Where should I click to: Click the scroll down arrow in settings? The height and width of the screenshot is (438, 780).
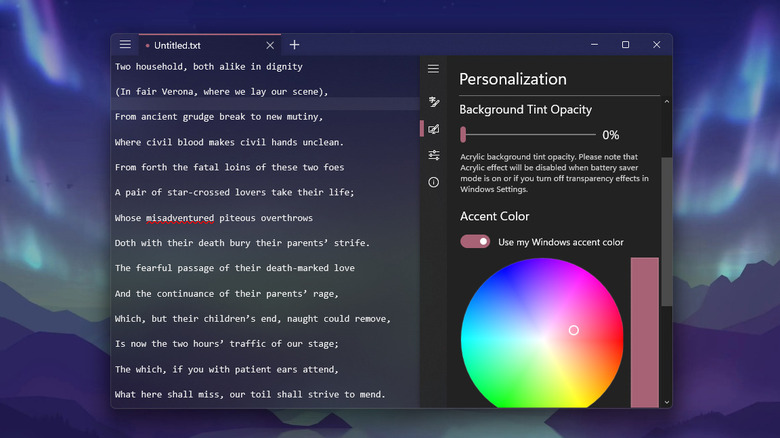pyautogui.click(x=667, y=402)
